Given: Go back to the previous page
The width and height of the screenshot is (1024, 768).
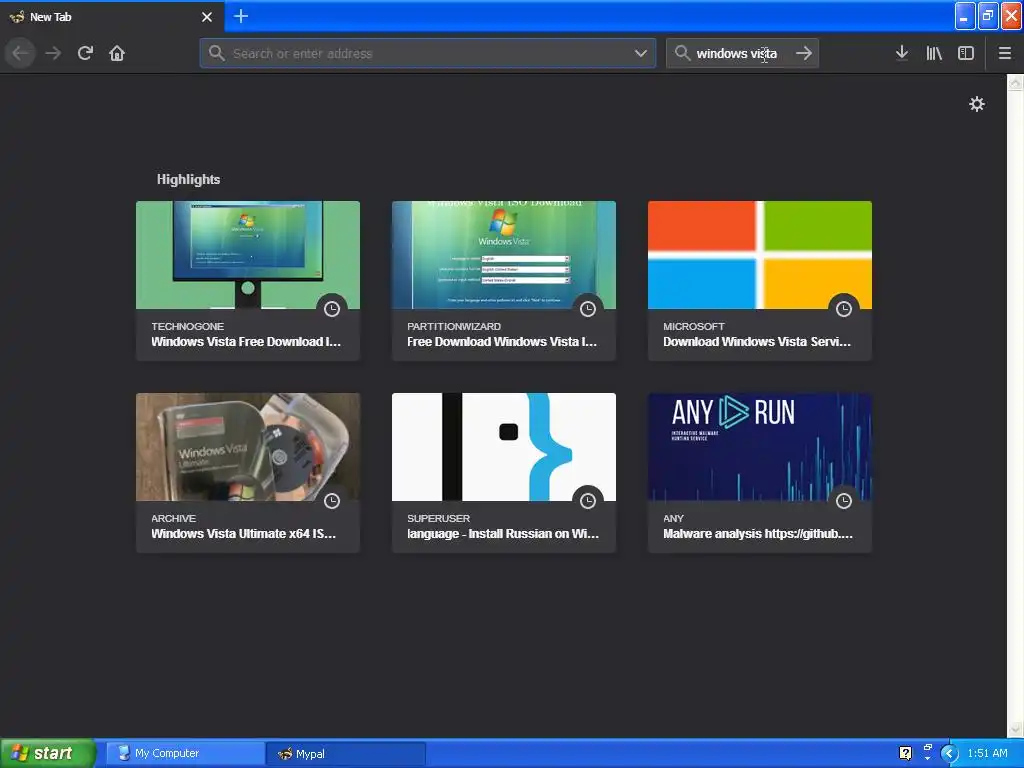Looking at the screenshot, I should tap(20, 53).
